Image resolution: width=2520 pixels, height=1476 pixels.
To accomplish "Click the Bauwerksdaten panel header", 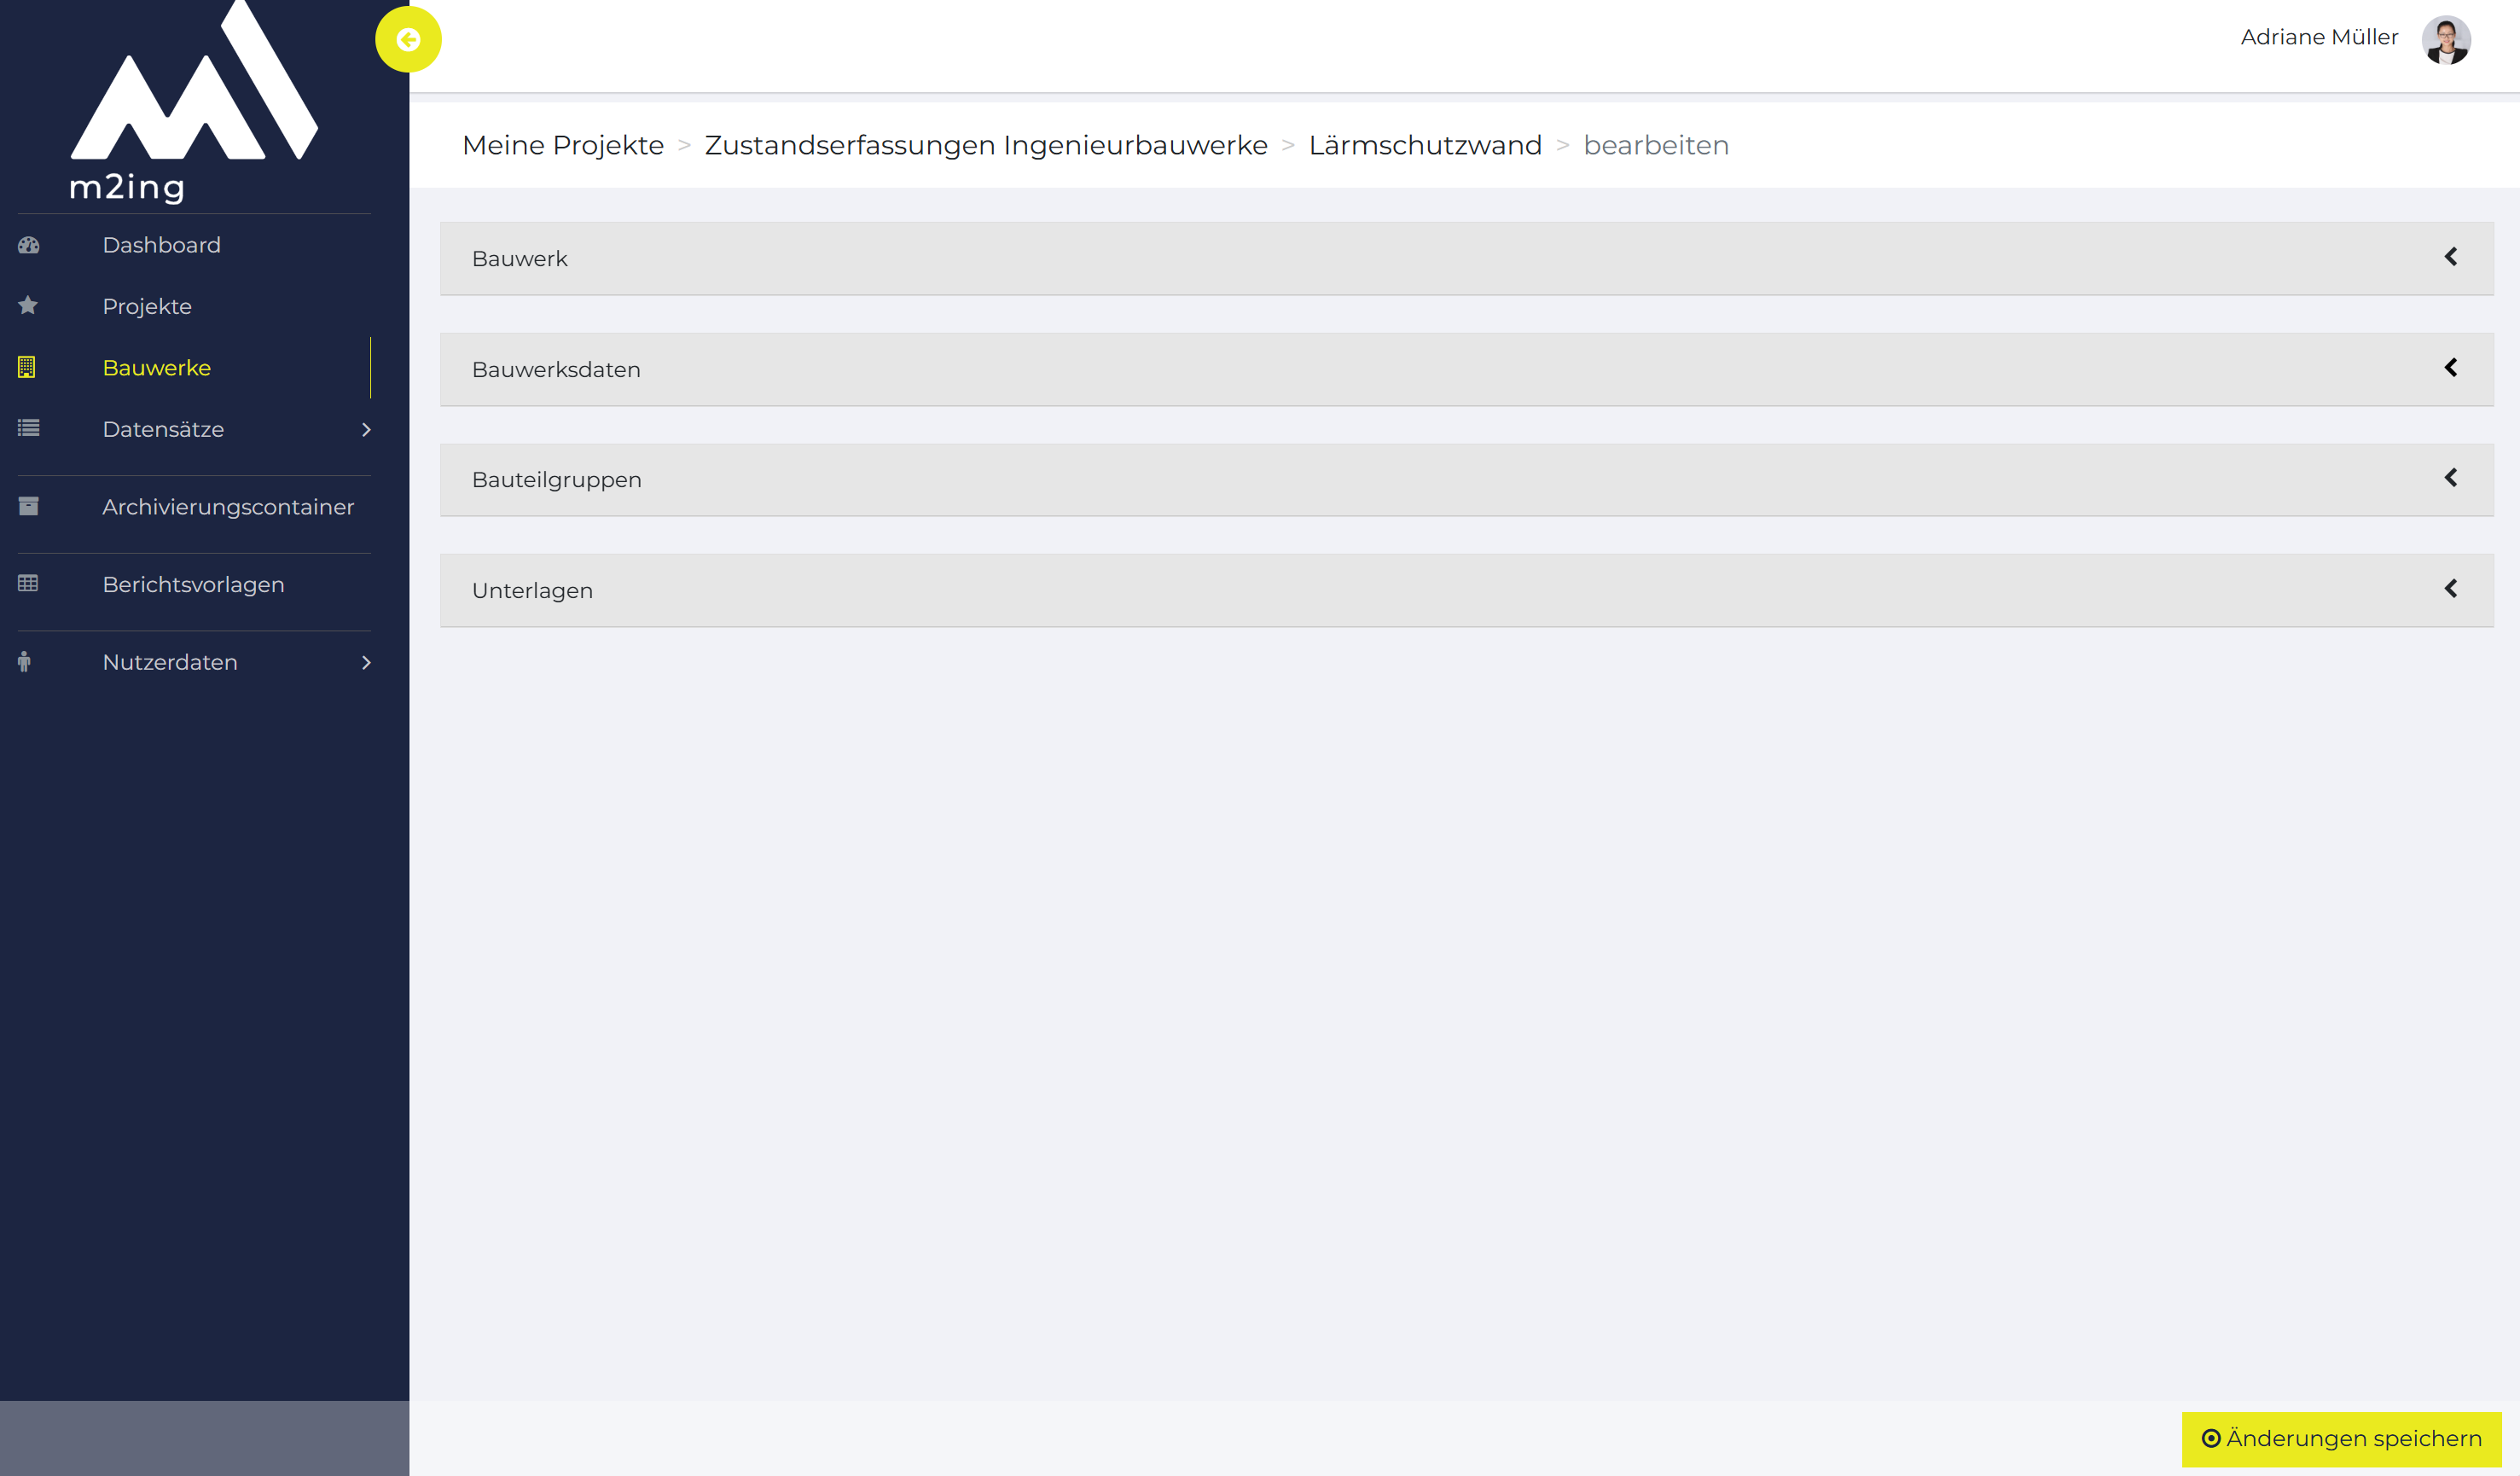I will tap(1466, 370).
